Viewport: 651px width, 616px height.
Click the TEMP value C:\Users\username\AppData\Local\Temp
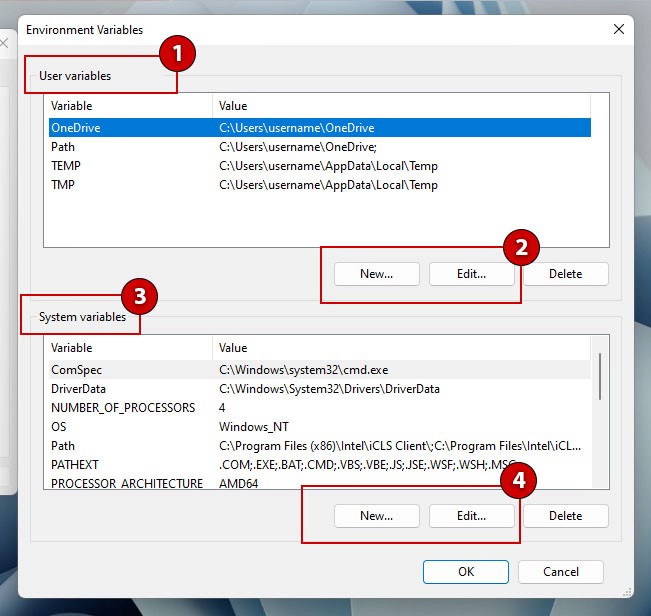[328, 166]
